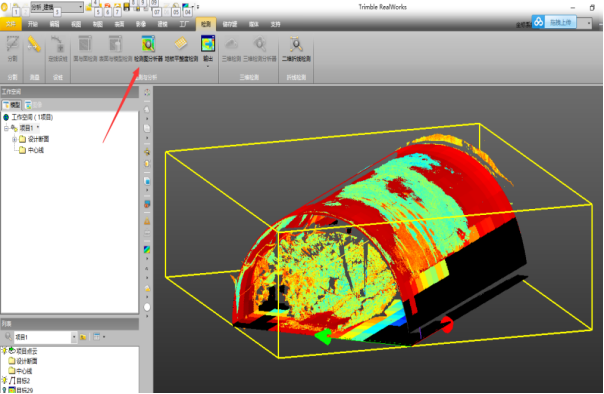Switch to the 模型 workspace tab
The width and height of the screenshot is (604, 394).
12,105
